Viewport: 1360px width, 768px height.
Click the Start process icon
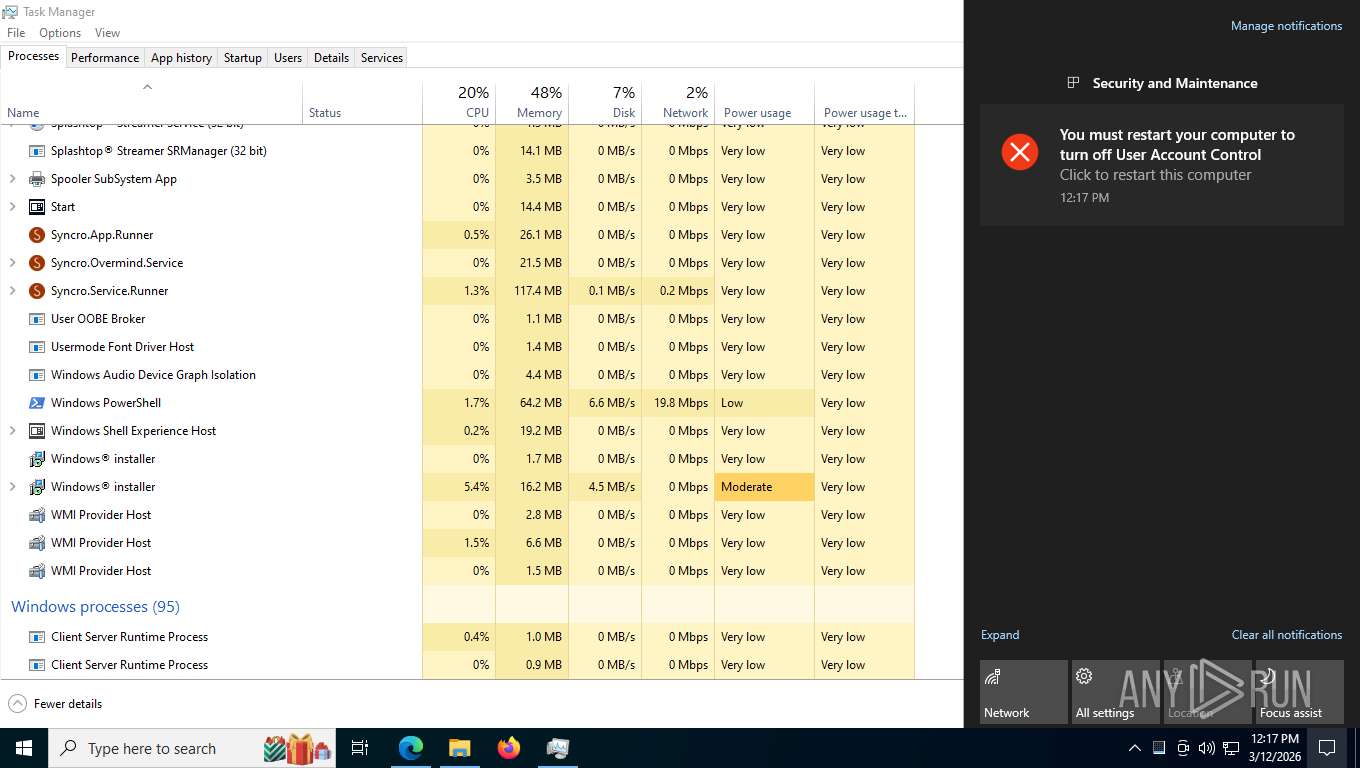(x=37, y=207)
